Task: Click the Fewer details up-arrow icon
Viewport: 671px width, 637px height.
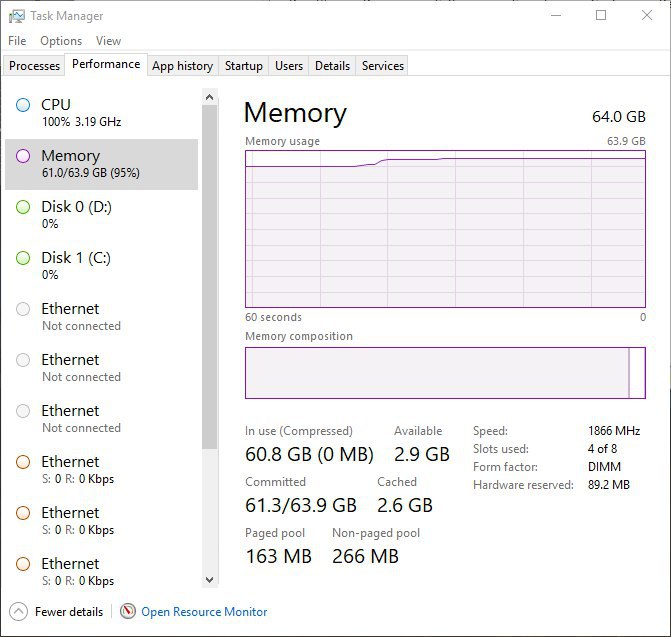Action: [x=18, y=612]
